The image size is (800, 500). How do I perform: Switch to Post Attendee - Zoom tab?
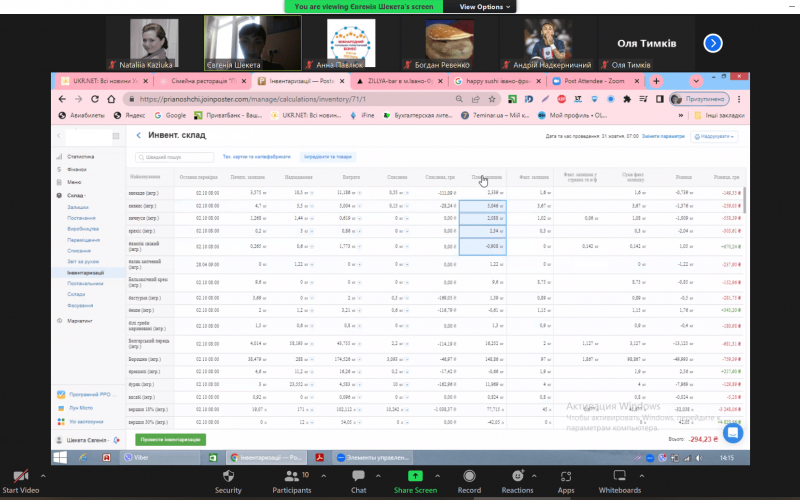(595, 81)
